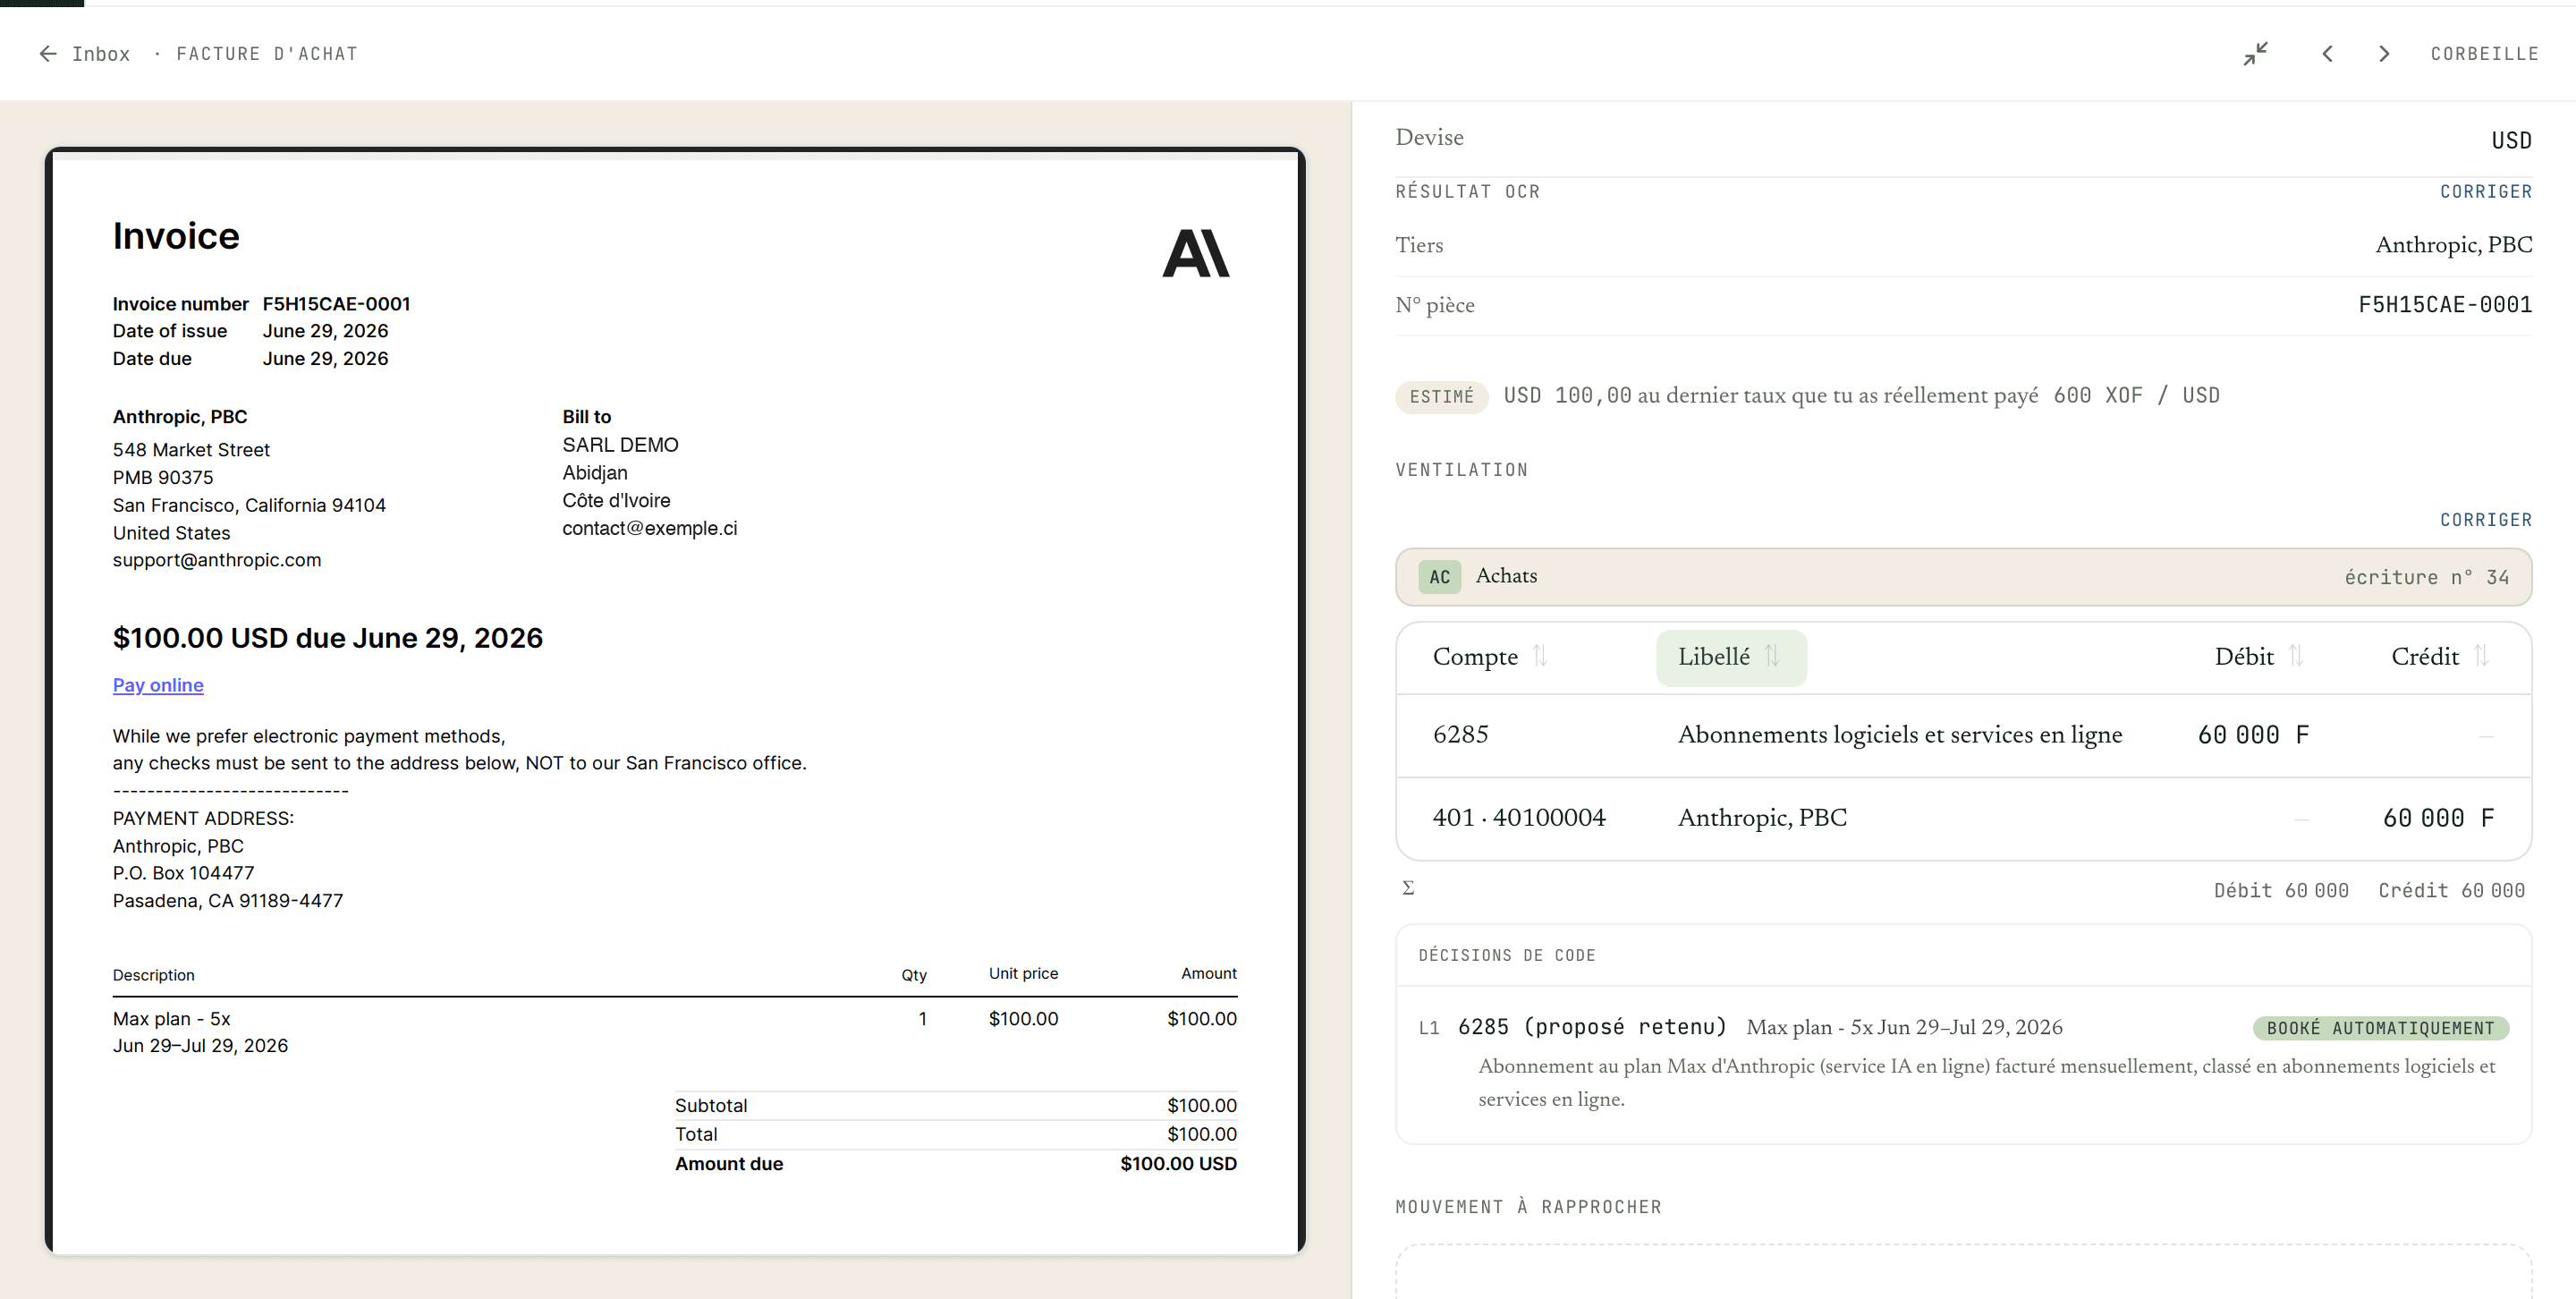The width and height of the screenshot is (2576, 1299).
Task: Click the Tiers value Anthropic, PBC
Action: tap(2453, 246)
